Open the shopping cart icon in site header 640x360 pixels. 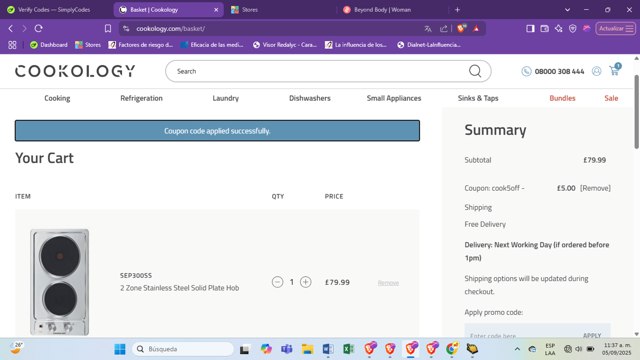pyautogui.click(x=615, y=70)
